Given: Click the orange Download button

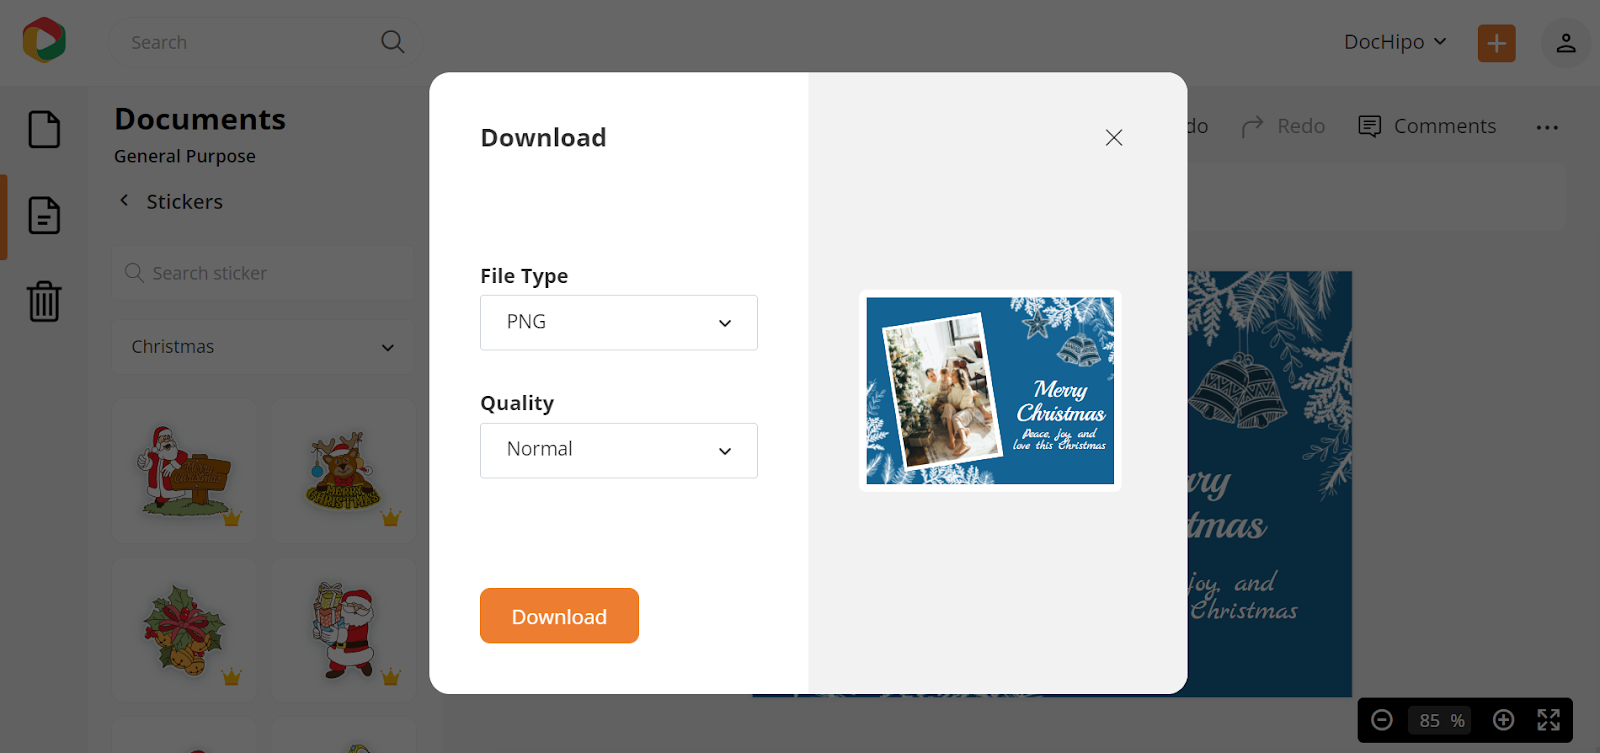Looking at the screenshot, I should click(559, 616).
